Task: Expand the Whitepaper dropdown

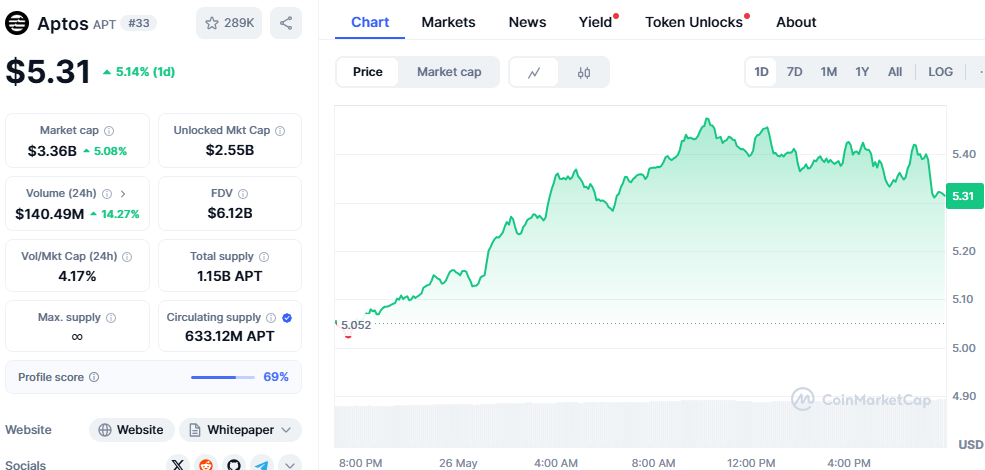Action: click(x=241, y=430)
